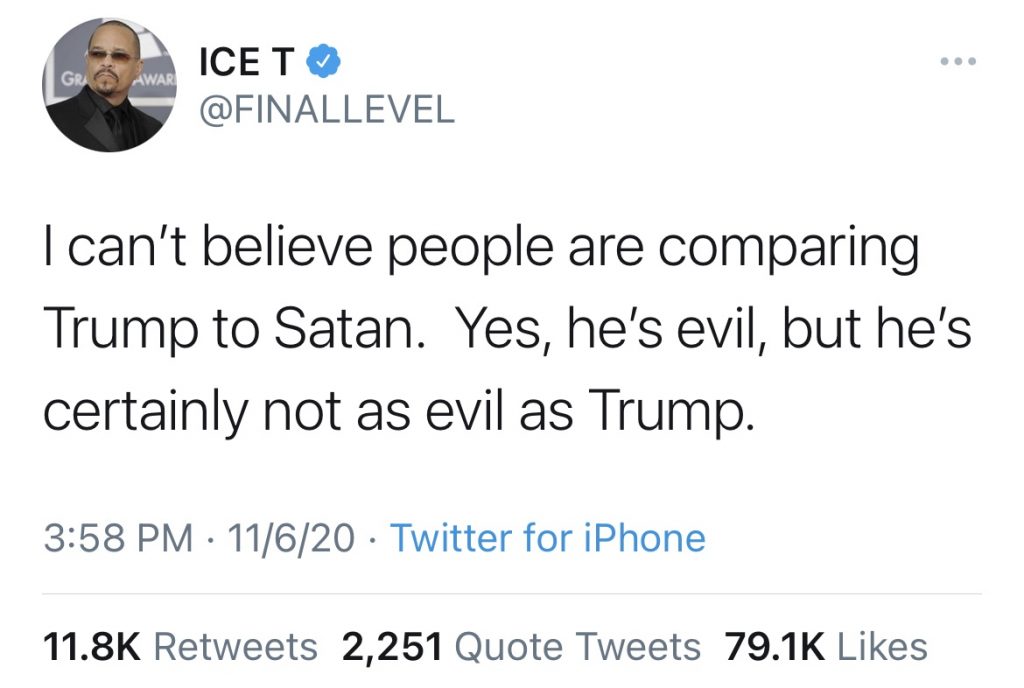Open the three-dot more options menu
Viewport: 1024px width, 688px height.
958,61
